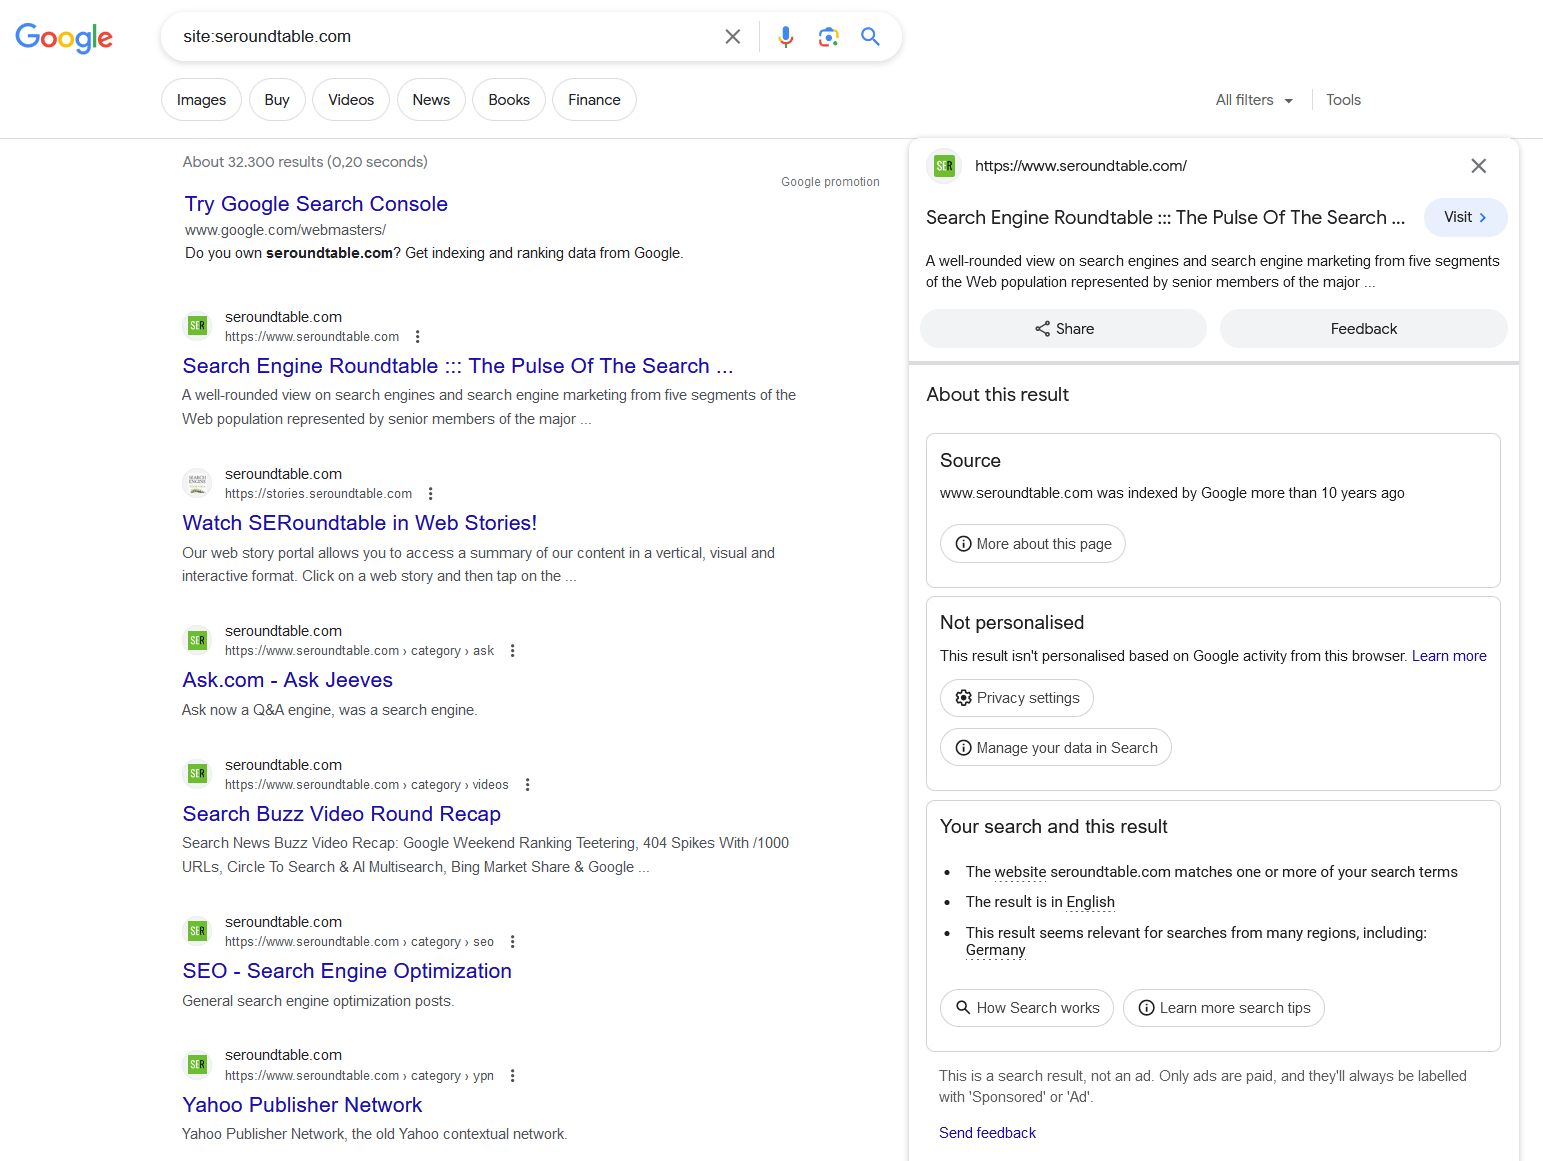
Task: Start voice search with microphone icon
Action: (786, 37)
